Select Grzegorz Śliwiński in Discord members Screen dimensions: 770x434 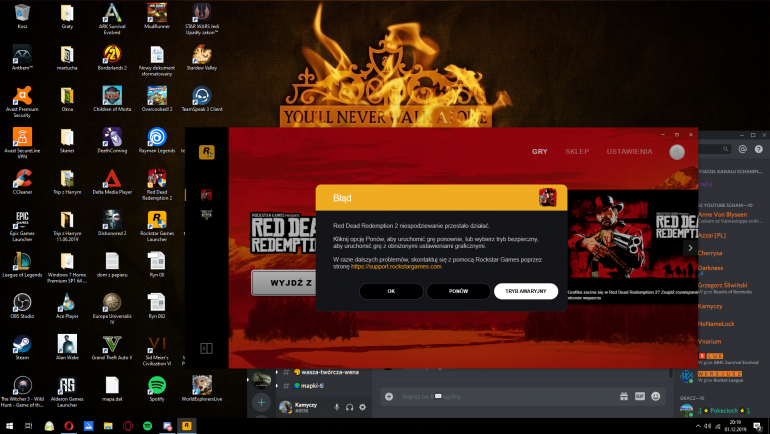coord(722,285)
